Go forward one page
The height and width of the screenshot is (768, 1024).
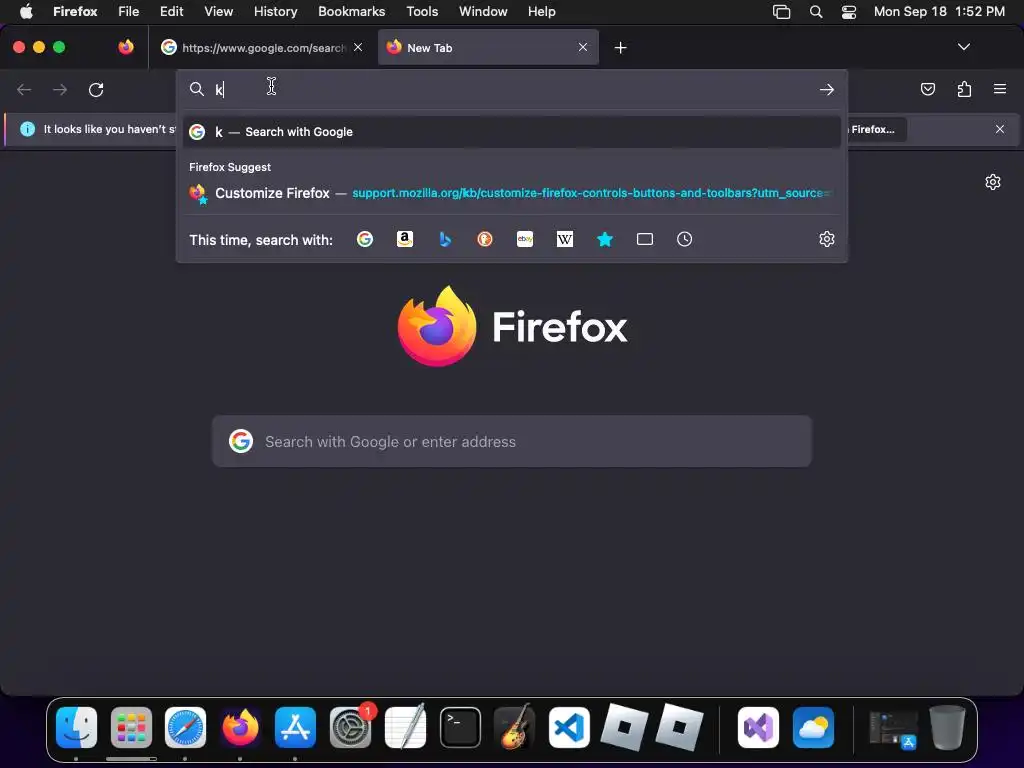[60, 89]
